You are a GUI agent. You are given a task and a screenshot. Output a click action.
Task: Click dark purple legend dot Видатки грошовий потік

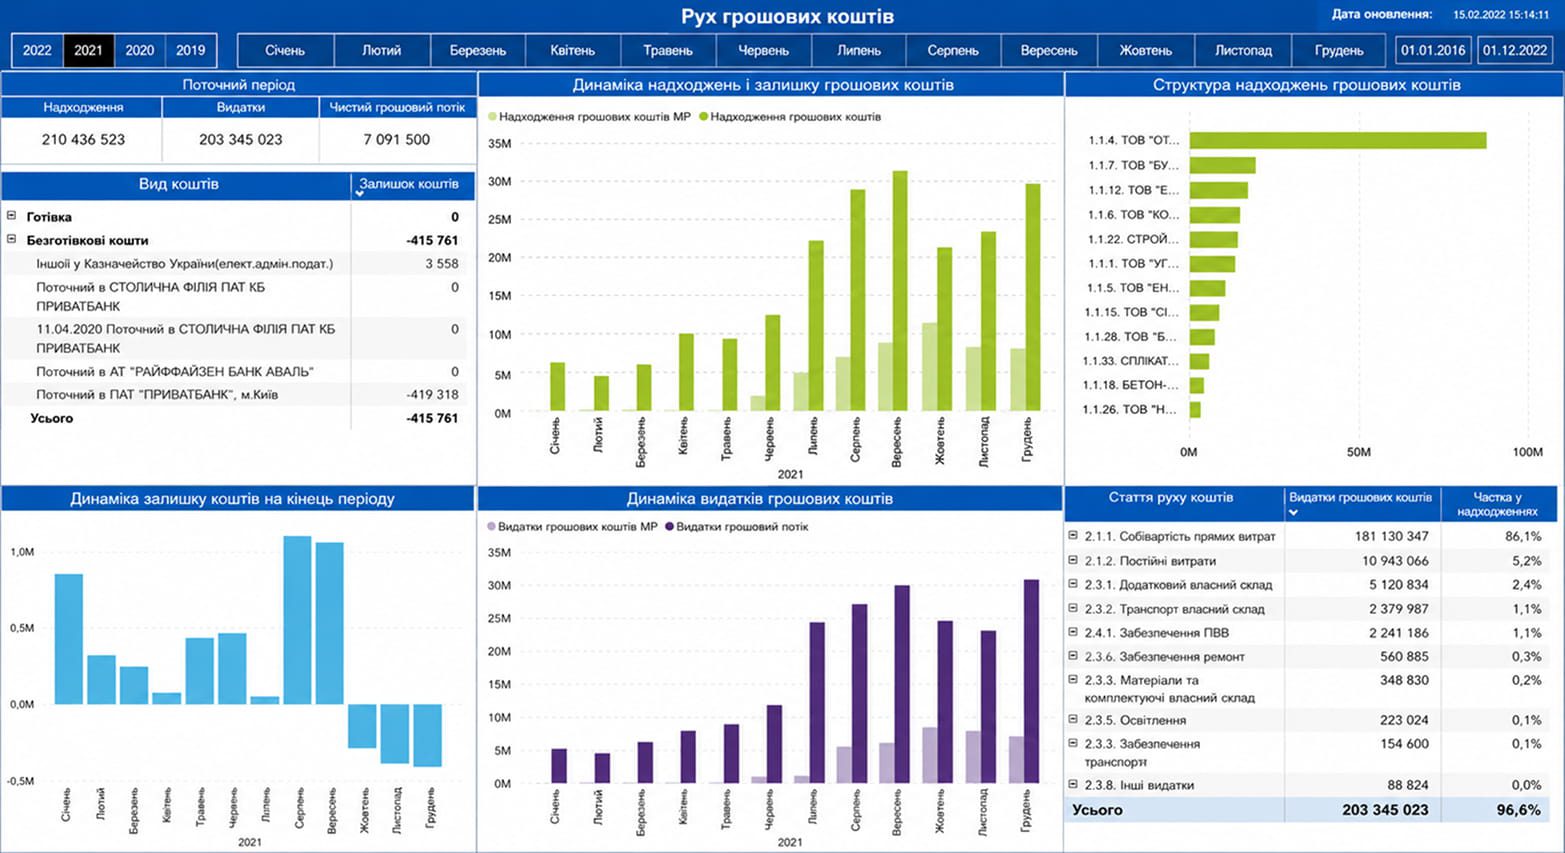point(670,527)
